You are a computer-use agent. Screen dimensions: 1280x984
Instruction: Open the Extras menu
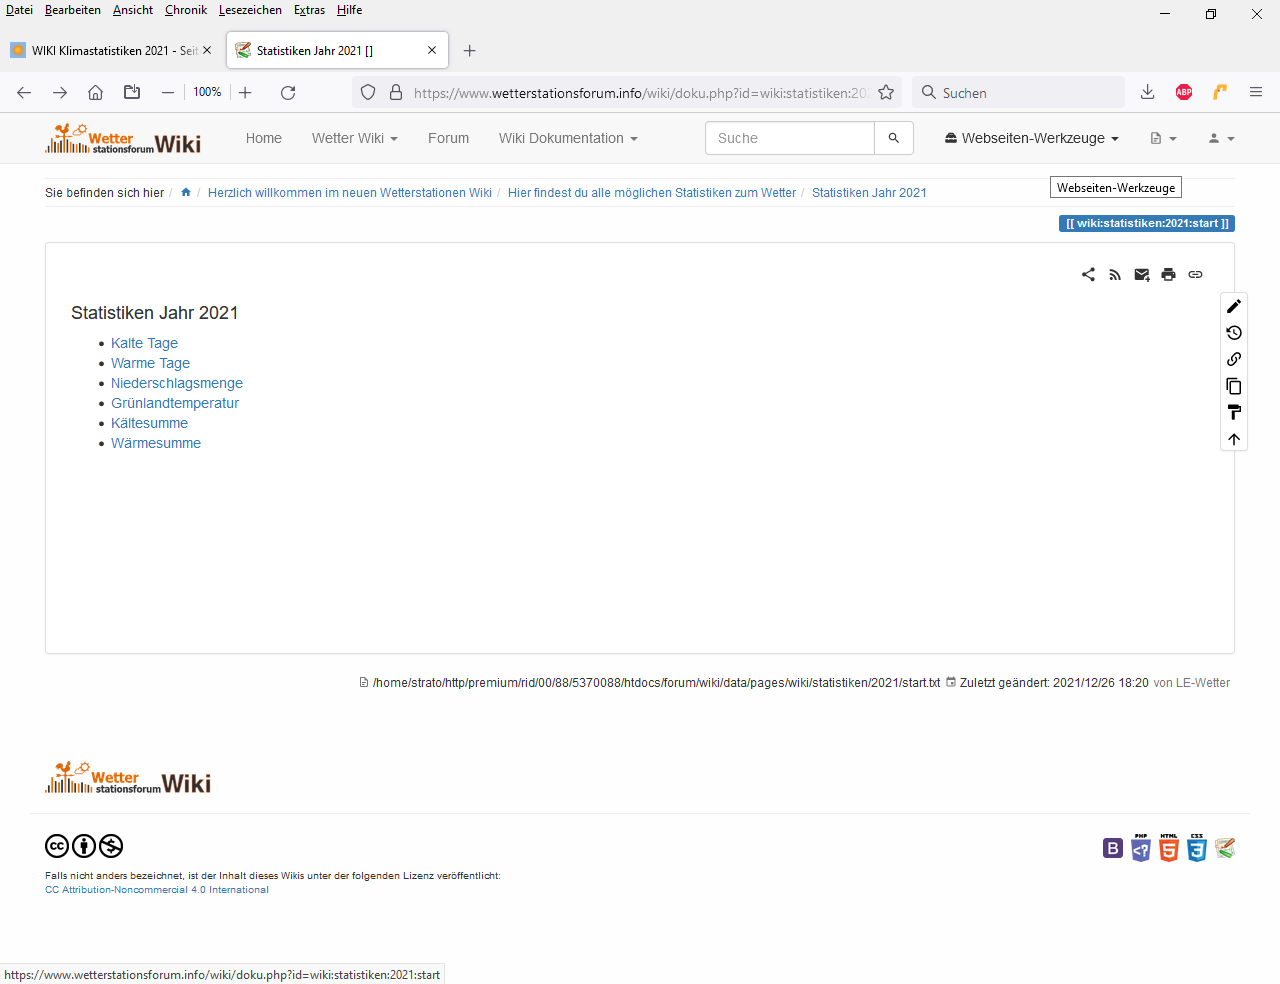point(309,10)
